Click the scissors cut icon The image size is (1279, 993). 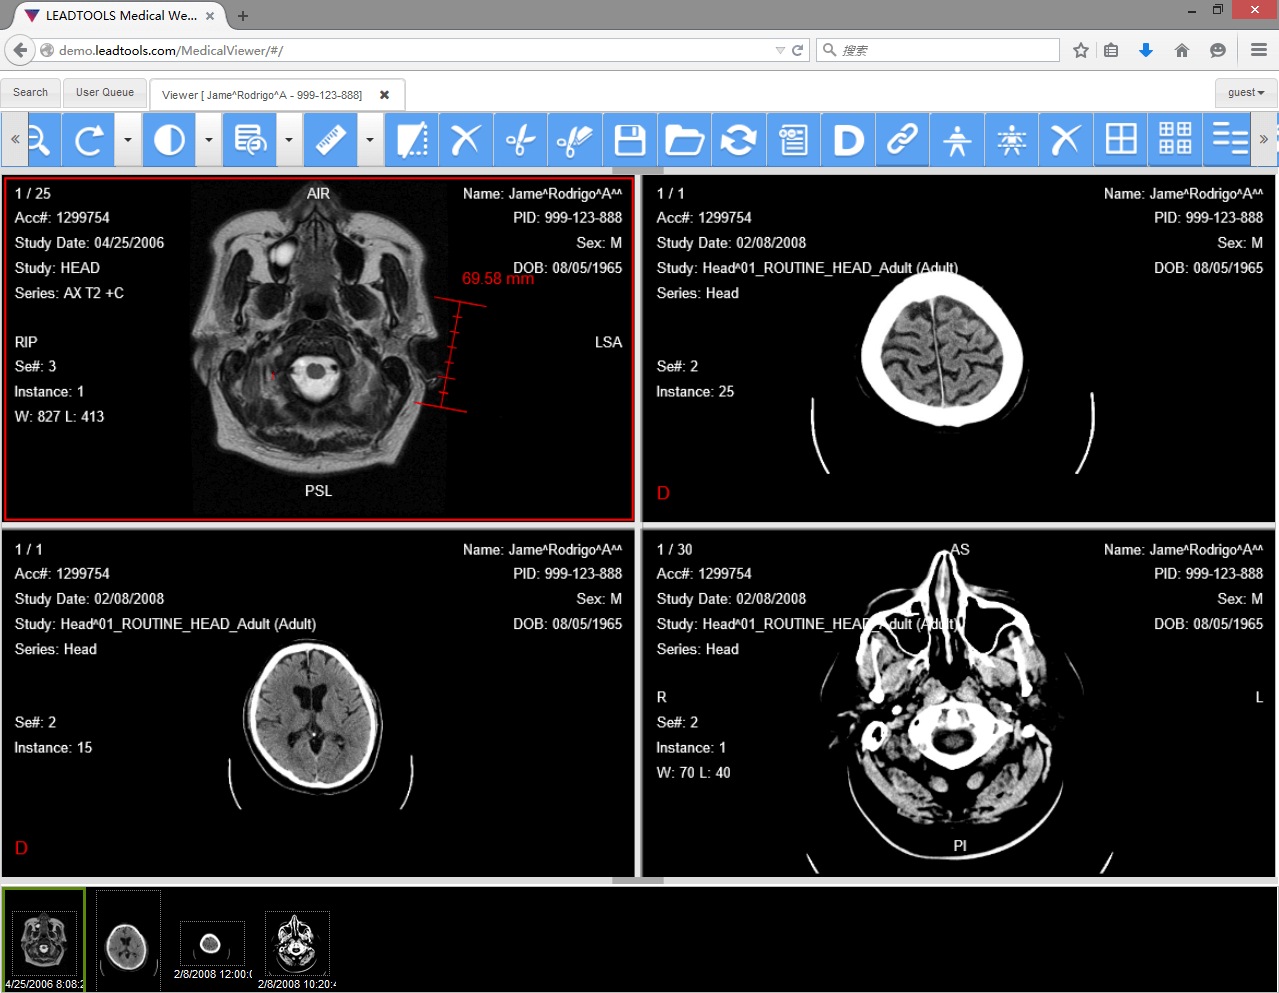[520, 140]
